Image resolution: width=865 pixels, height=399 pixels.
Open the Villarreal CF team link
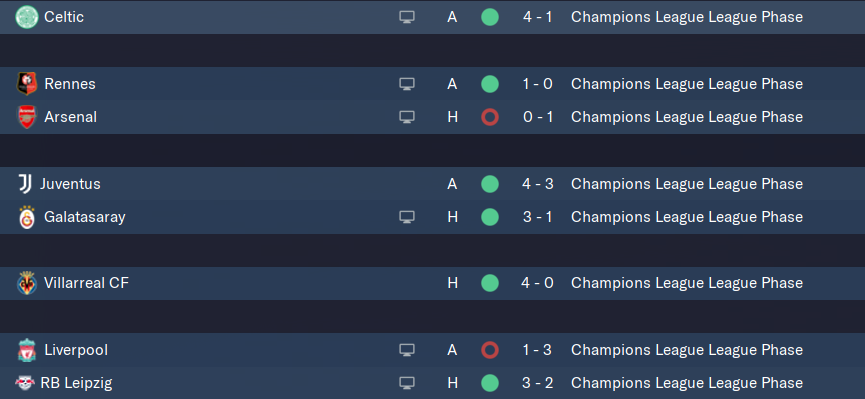point(87,283)
